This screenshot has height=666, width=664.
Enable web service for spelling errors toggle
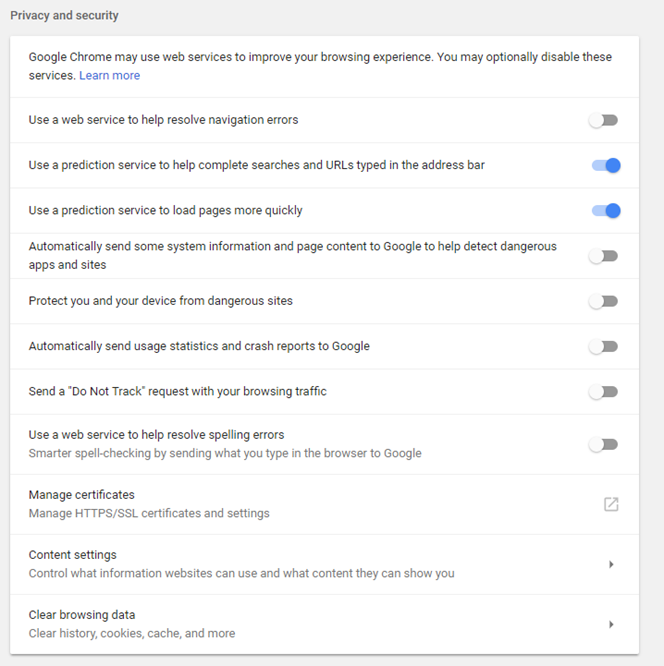(x=603, y=445)
